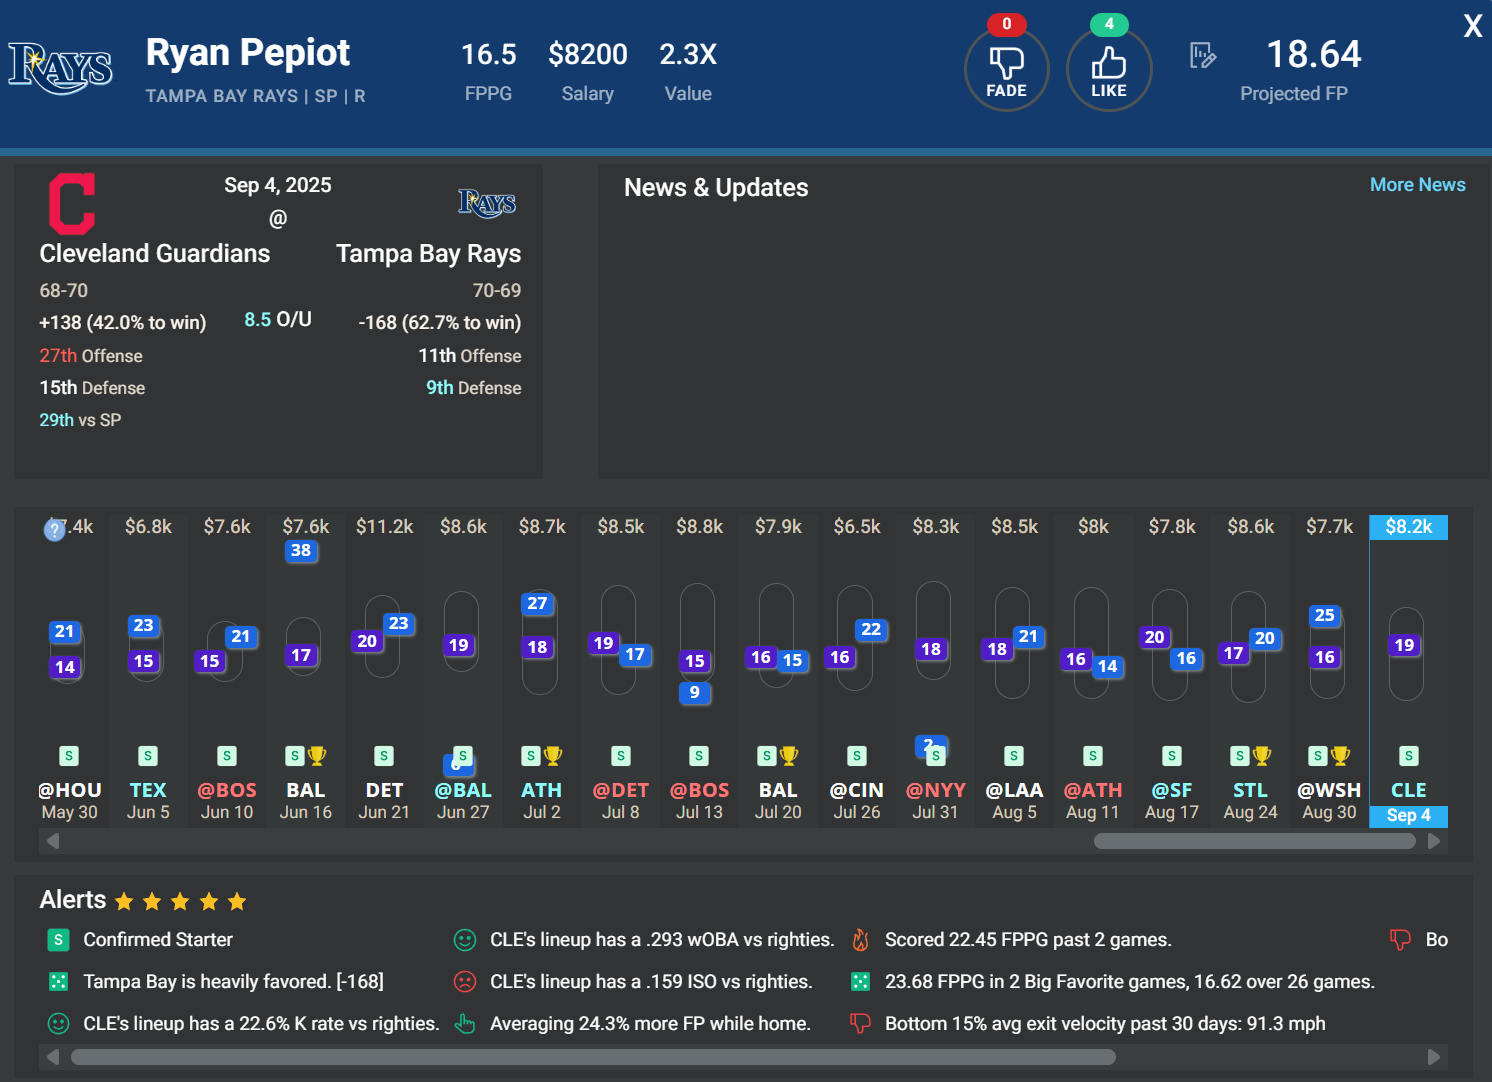Screen dimensions: 1492x1082
Task: Click the question mark help icon
Action: pos(54,530)
